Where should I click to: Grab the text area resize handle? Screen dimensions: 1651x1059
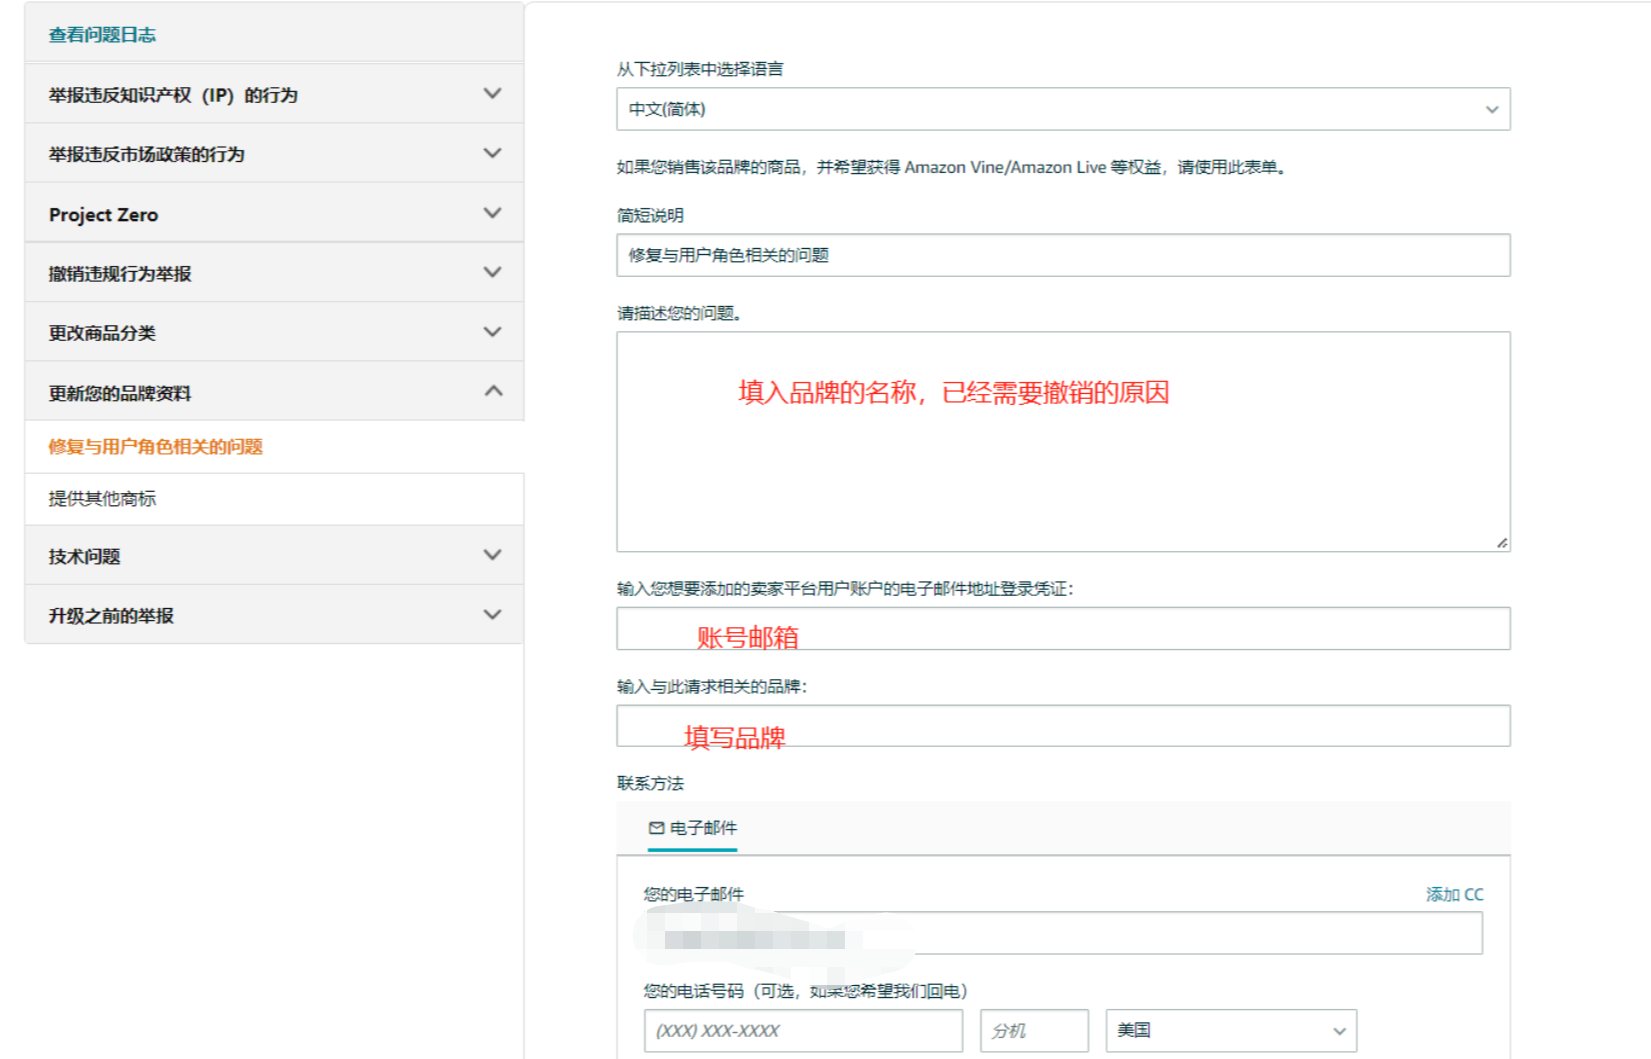coord(1502,543)
